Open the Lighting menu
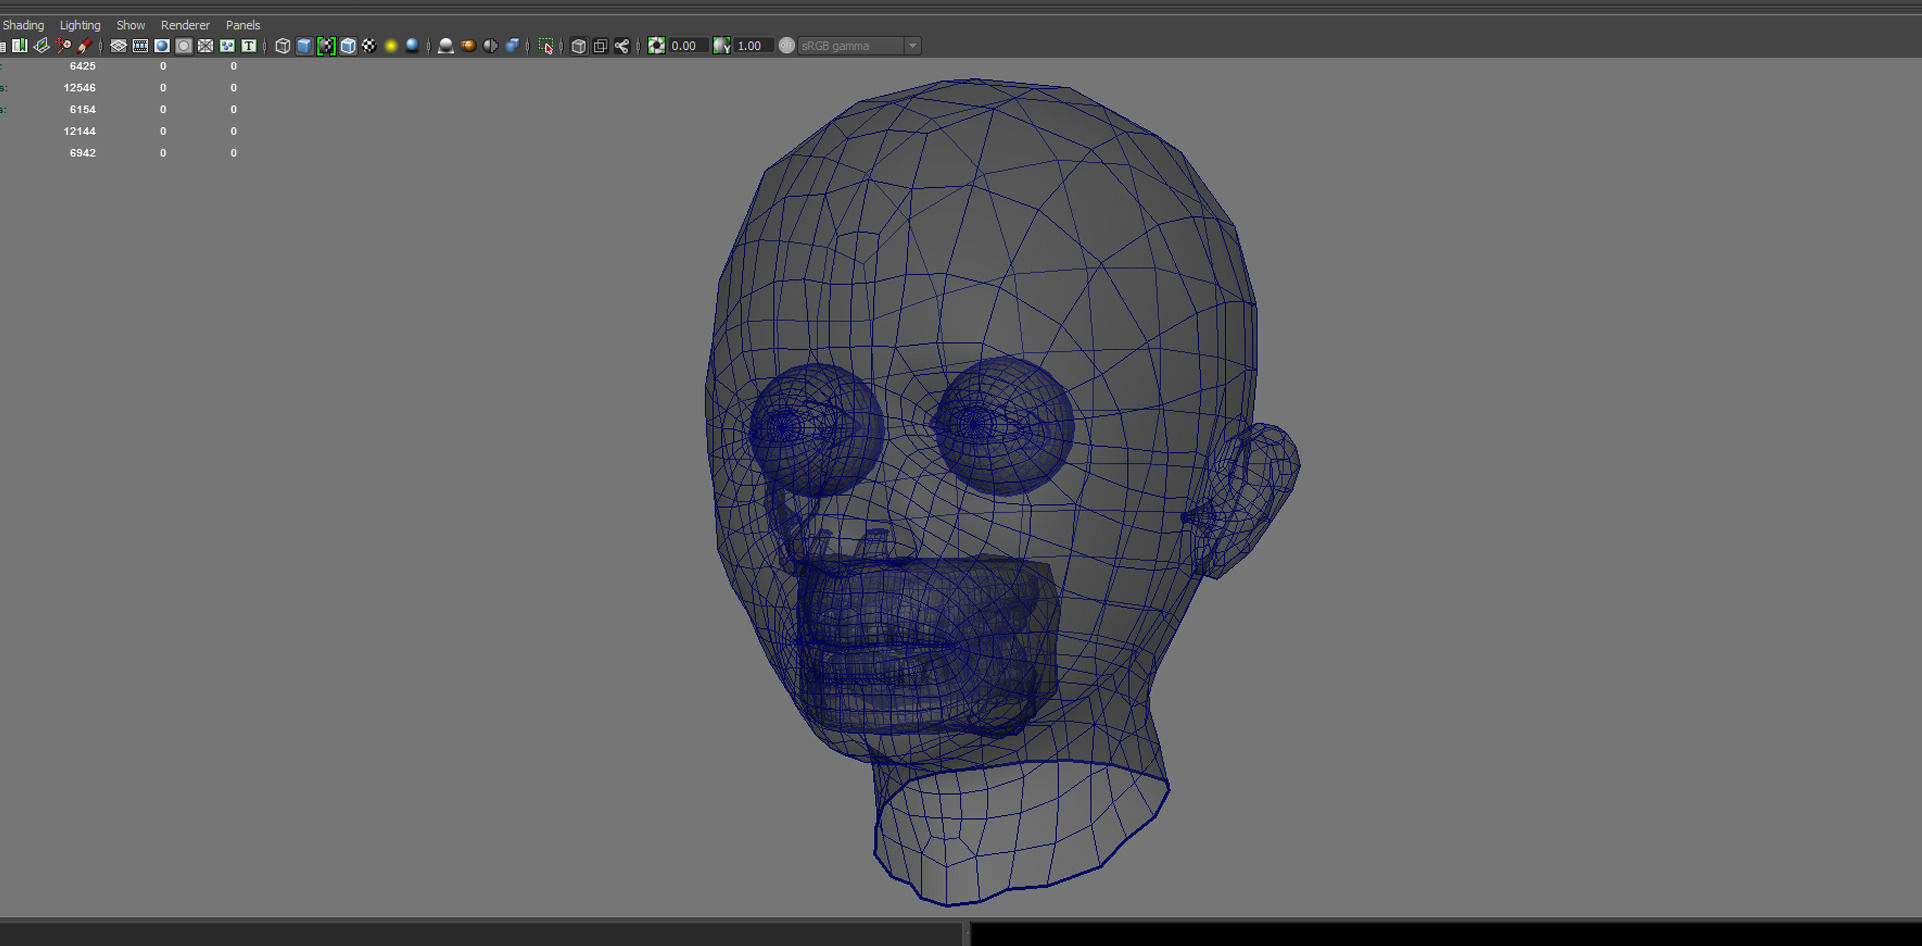 [80, 25]
